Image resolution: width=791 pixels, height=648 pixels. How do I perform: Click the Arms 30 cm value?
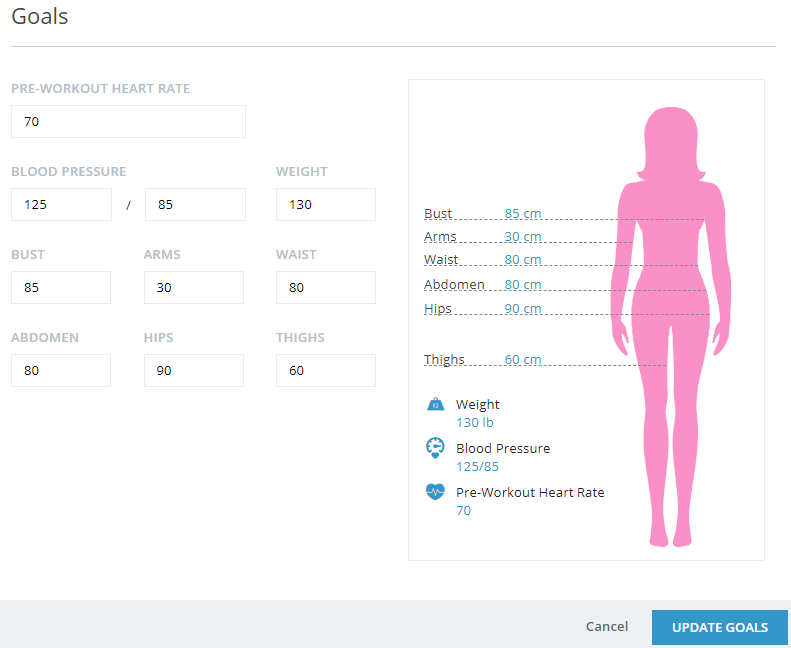[523, 237]
